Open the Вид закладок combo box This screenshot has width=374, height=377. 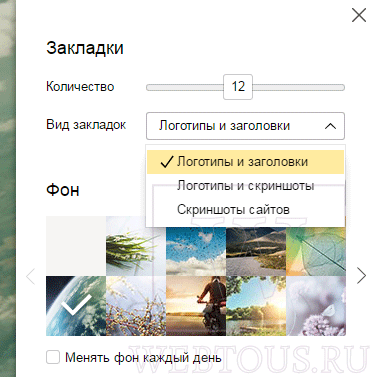pos(245,126)
